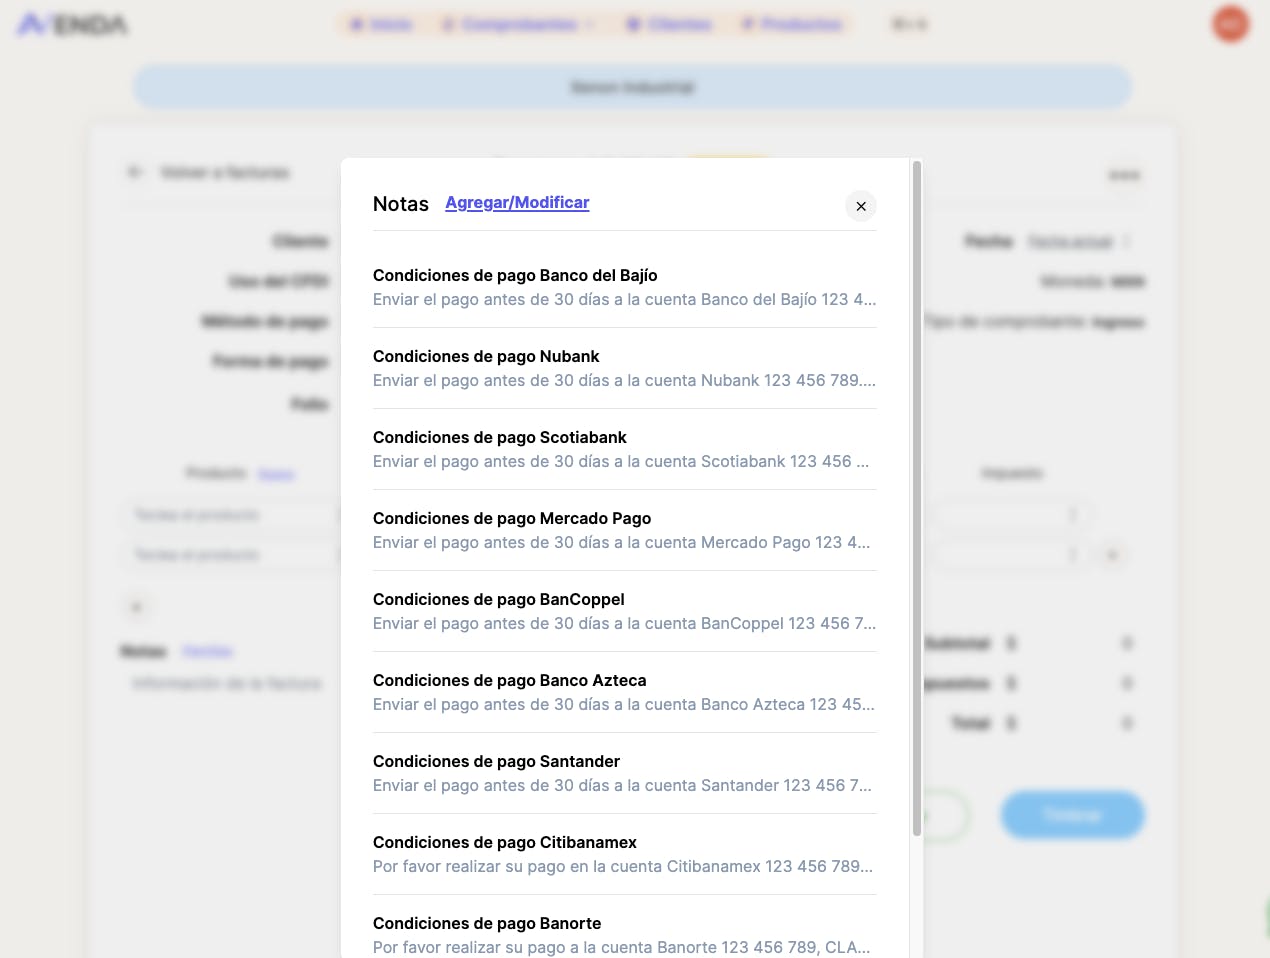This screenshot has width=1270, height=958.
Task: Select note Condiciones de pago Mercado Pago
Action: point(625,530)
